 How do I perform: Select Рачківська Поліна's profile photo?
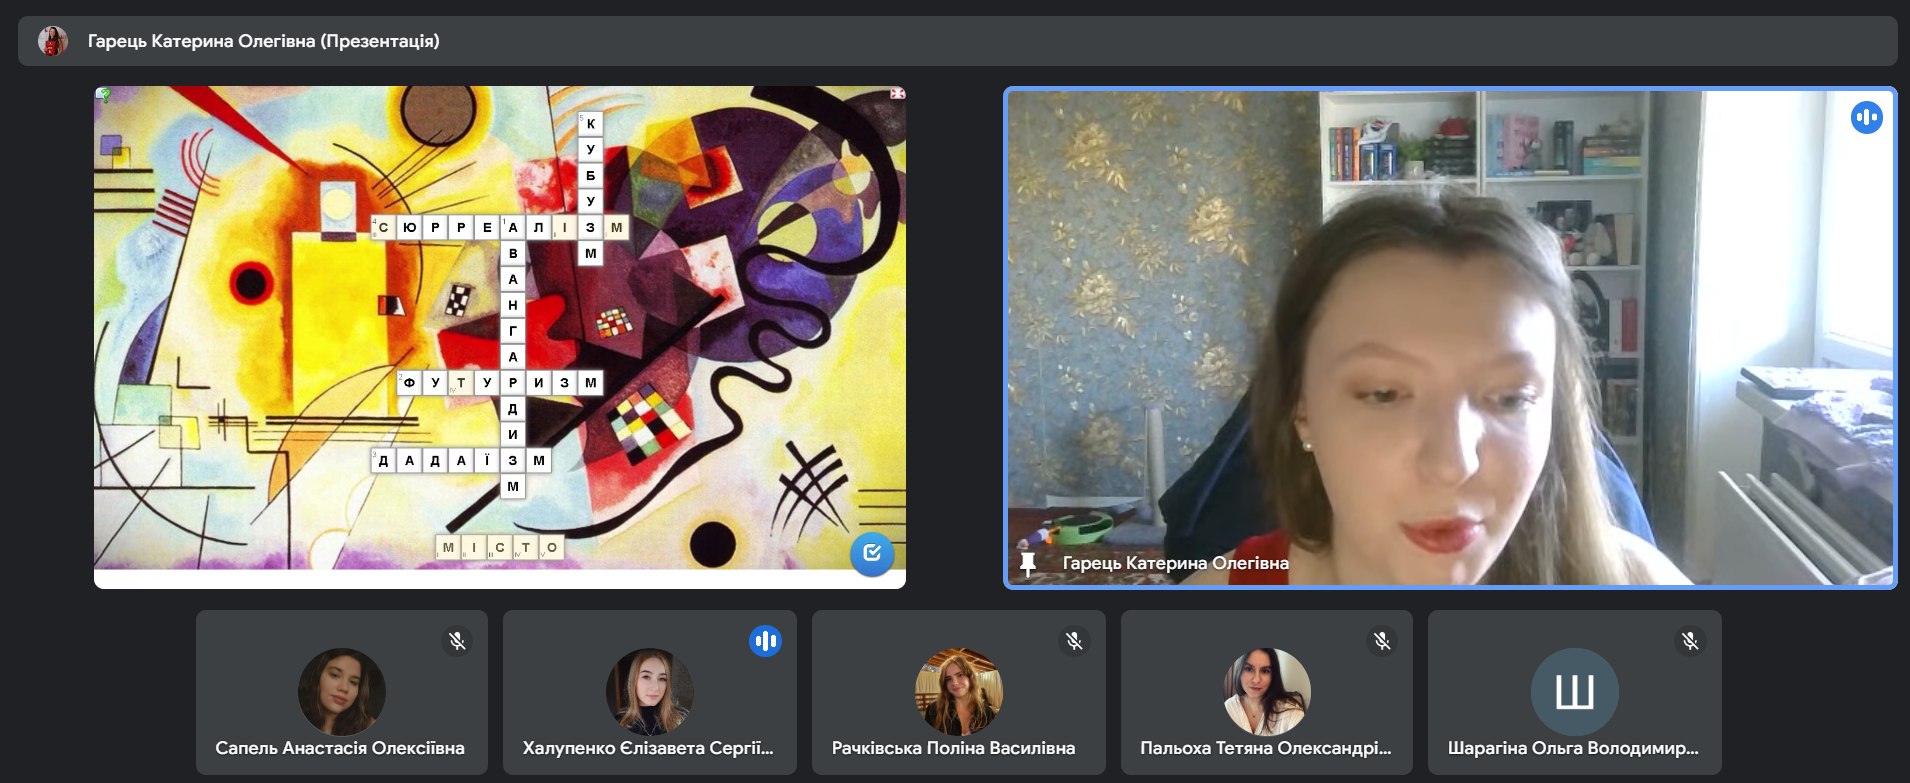coord(959,692)
